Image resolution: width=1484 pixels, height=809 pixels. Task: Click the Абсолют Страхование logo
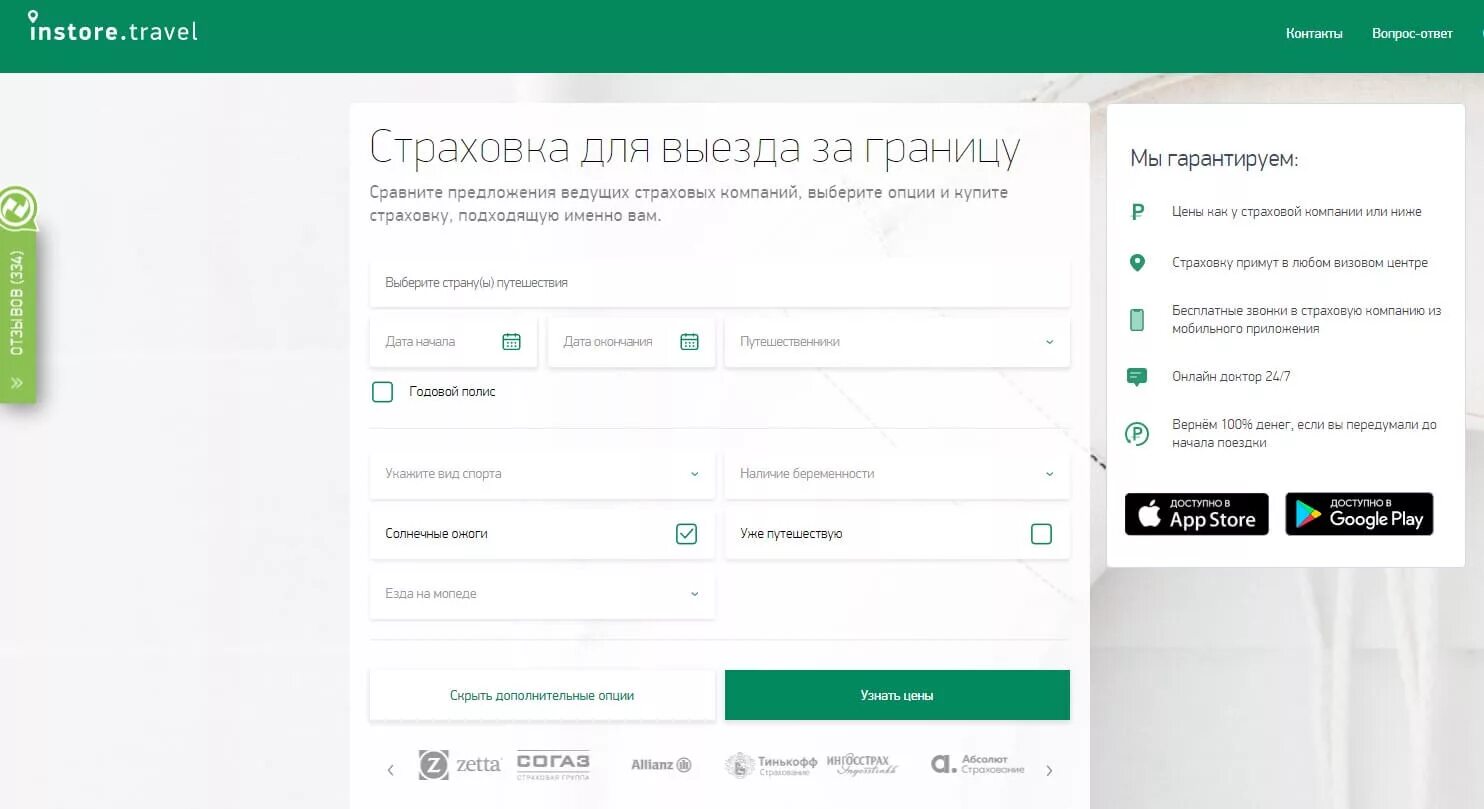[x=978, y=765]
